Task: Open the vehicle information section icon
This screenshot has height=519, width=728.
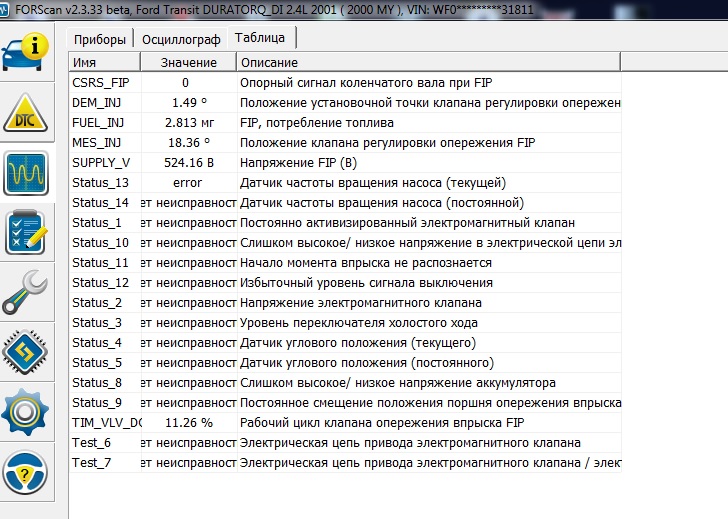Action: click(x=26, y=52)
